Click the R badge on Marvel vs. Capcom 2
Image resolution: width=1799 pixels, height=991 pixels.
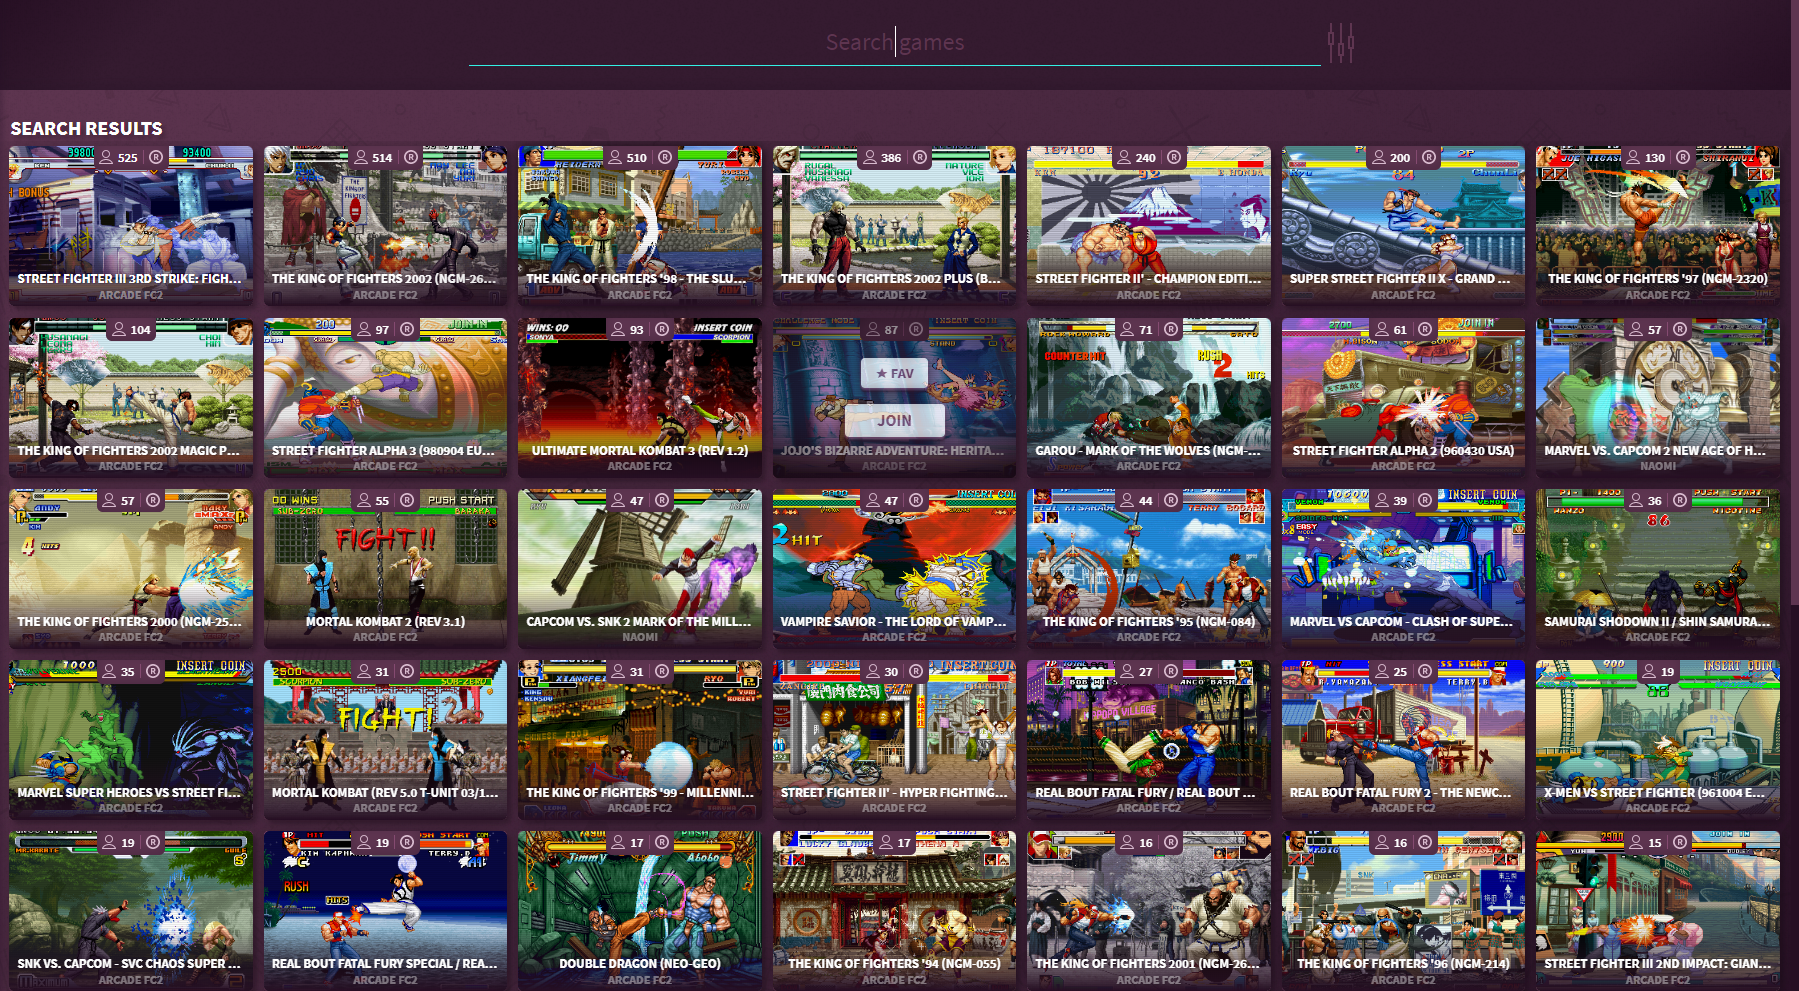1680,330
